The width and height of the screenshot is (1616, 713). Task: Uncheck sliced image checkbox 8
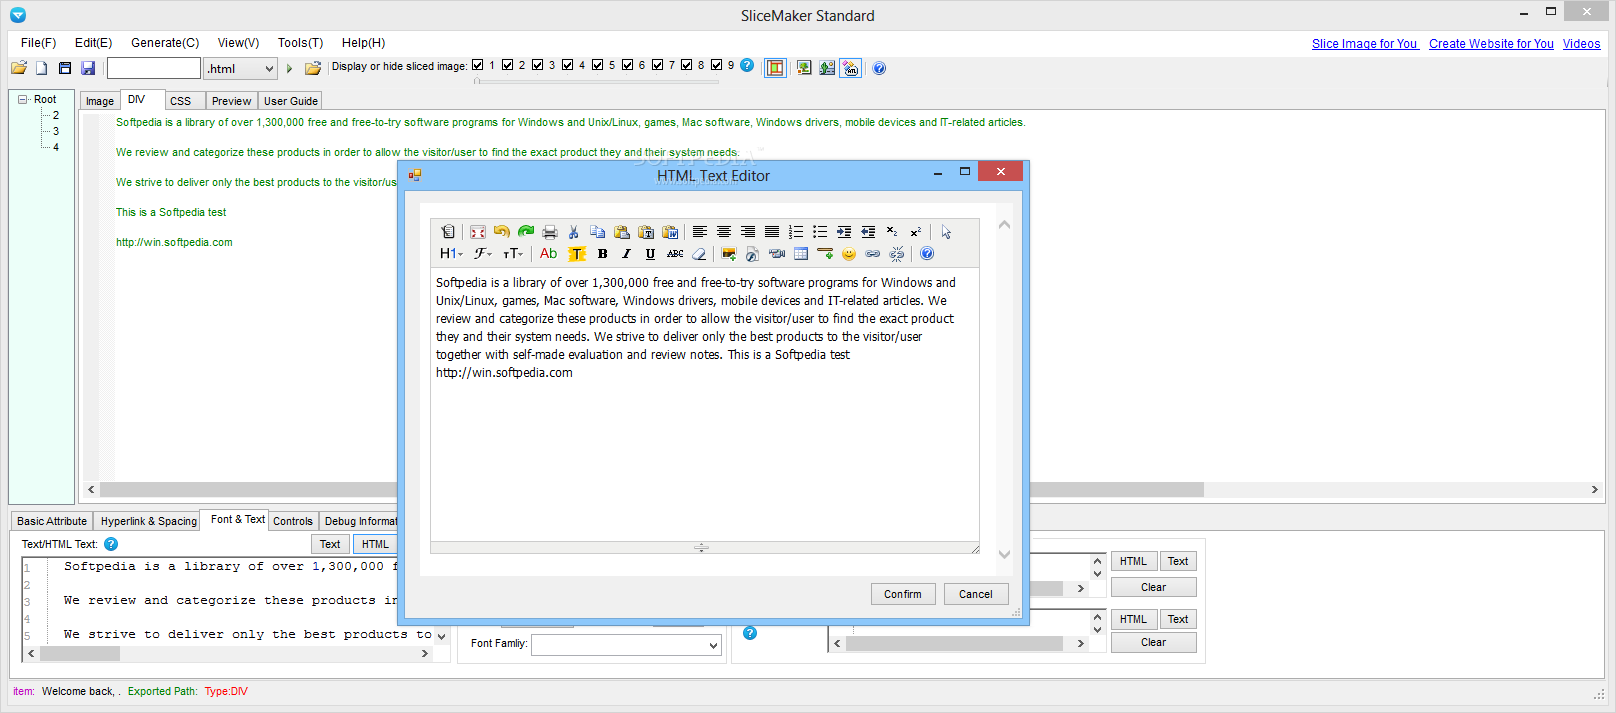(x=687, y=65)
